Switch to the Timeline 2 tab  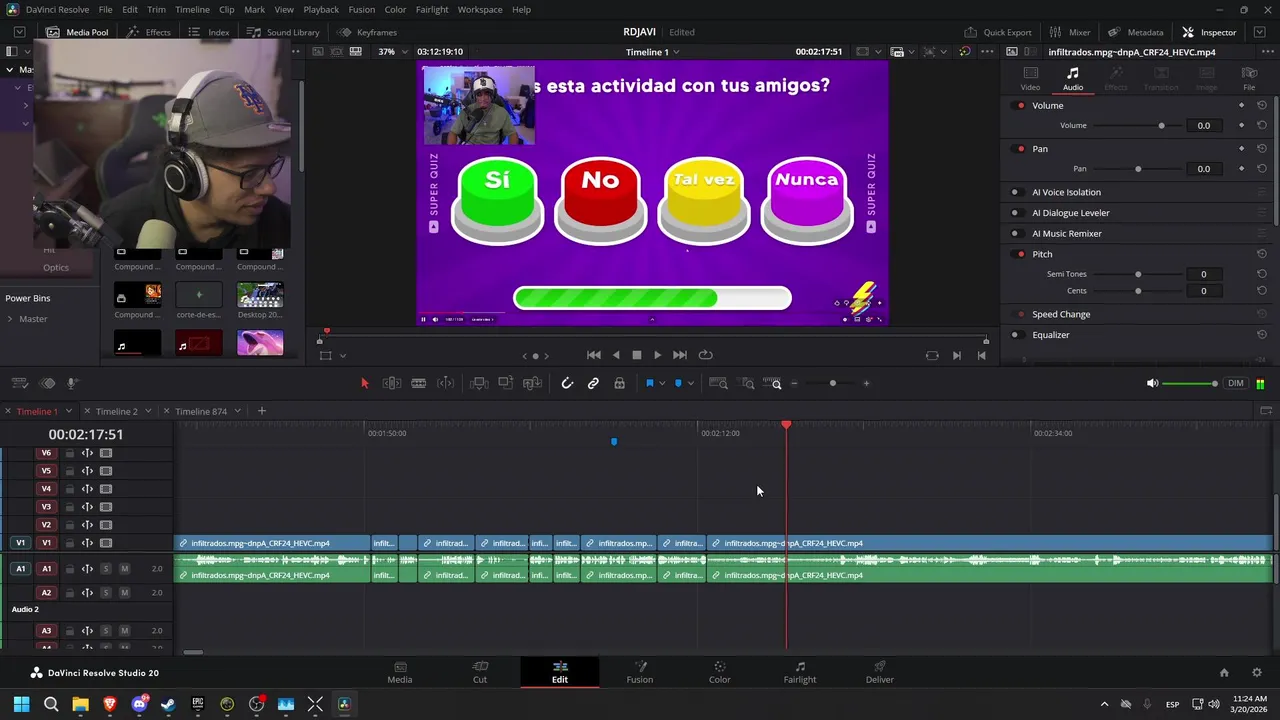[x=117, y=411]
